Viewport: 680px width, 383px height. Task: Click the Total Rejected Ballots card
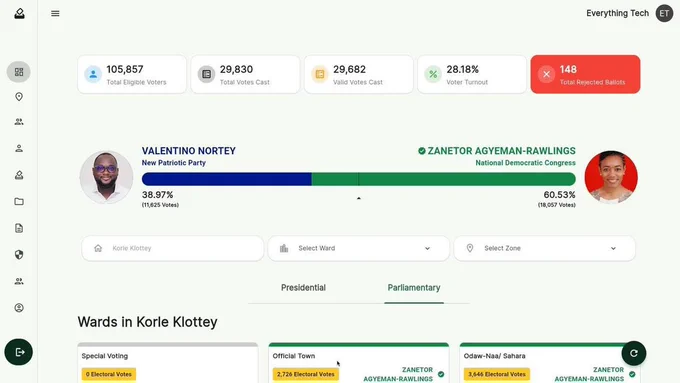coord(585,74)
